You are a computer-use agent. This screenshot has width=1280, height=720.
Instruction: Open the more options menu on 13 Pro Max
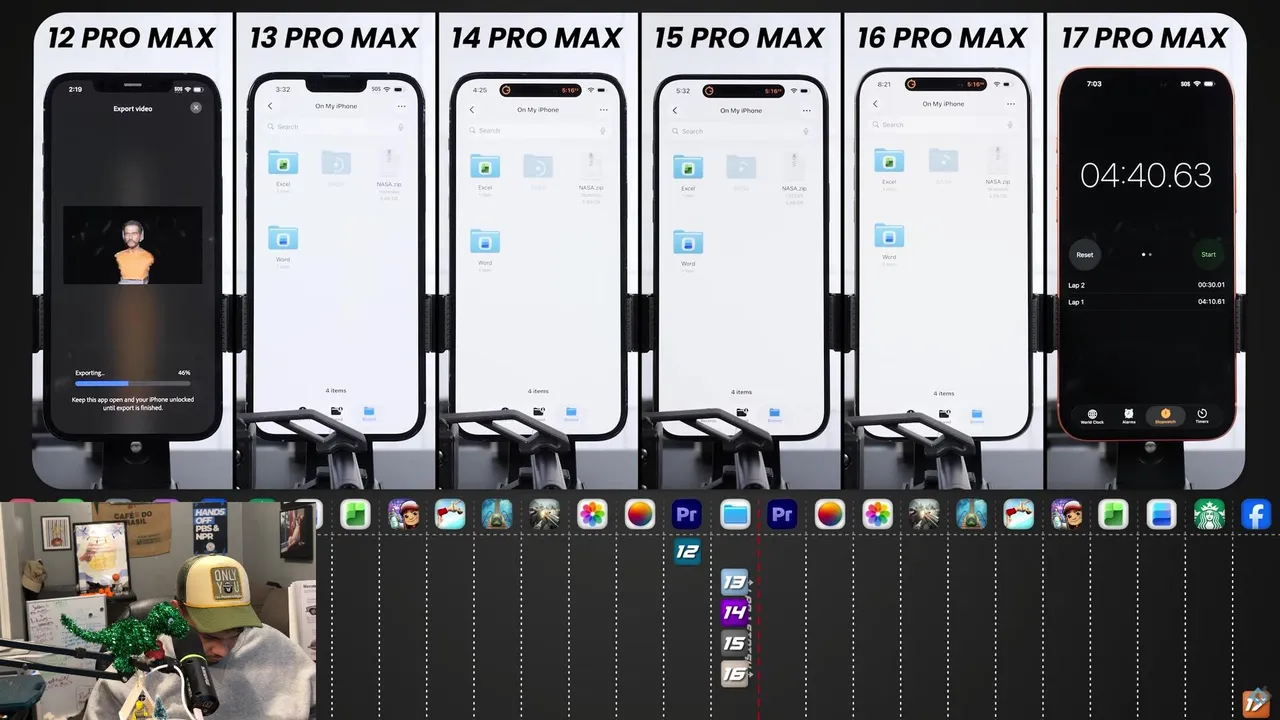point(401,106)
